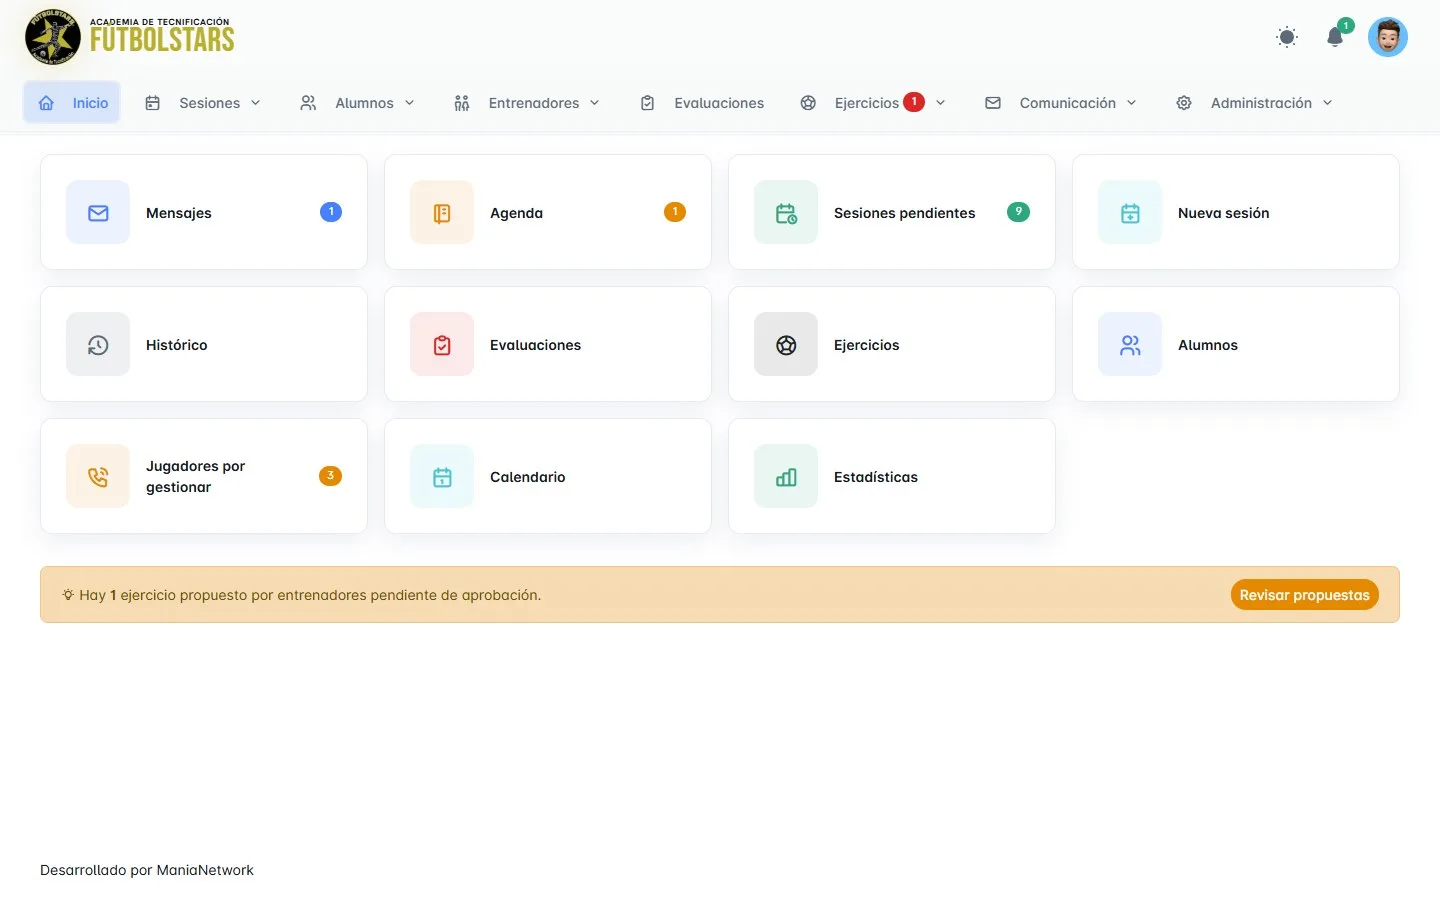Click the Mensajes card label
1440x899 pixels.
(x=179, y=213)
